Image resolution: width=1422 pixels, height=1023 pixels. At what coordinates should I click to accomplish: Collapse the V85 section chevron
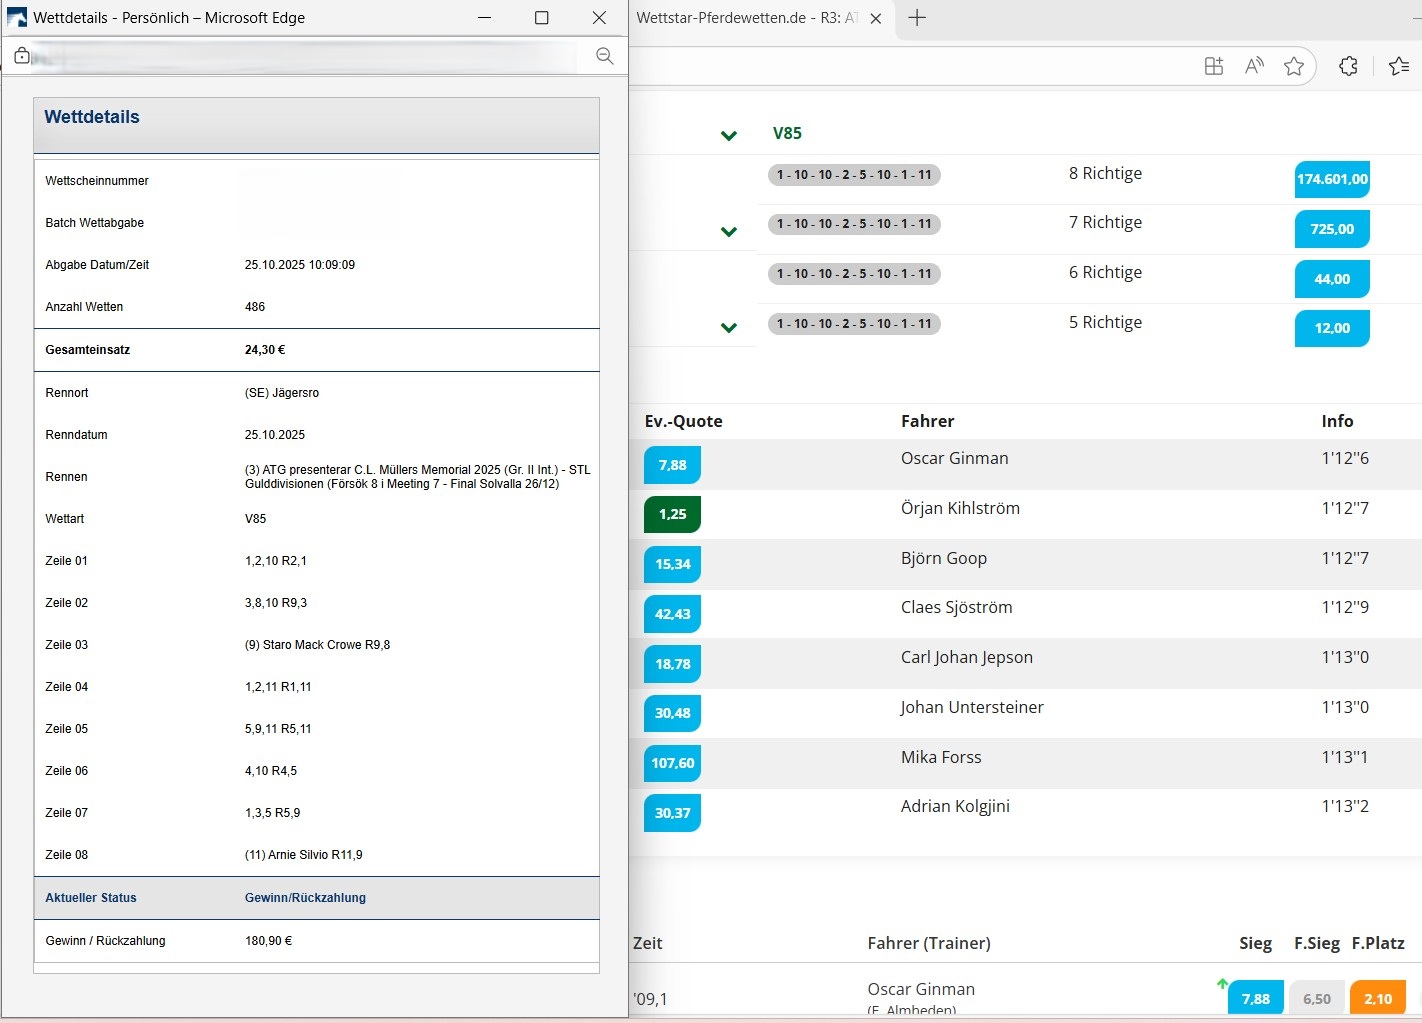(x=729, y=135)
